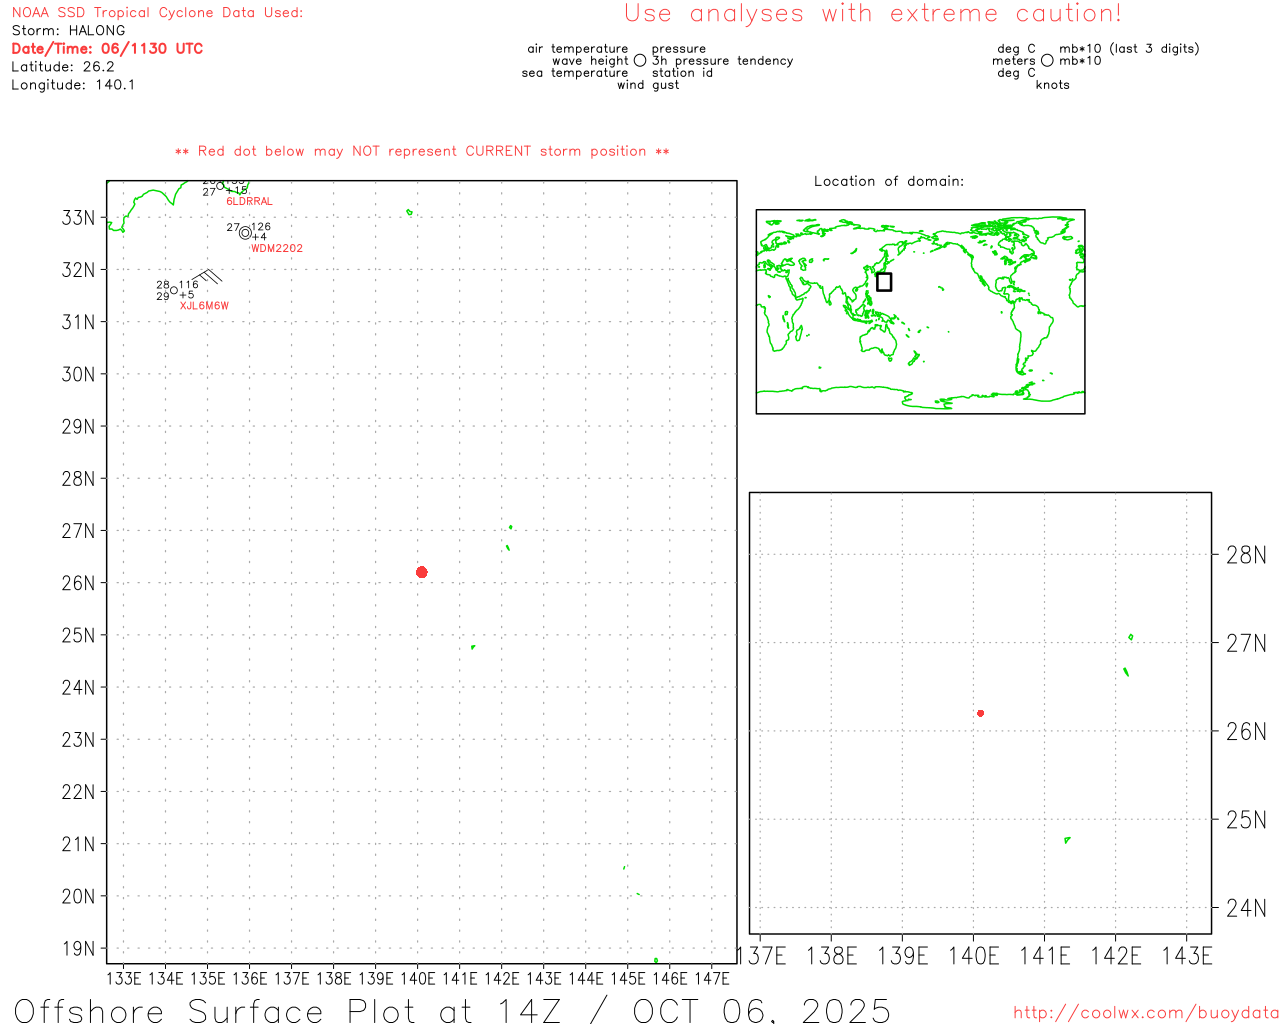The width and height of the screenshot is (1280, 1024).
Task: Click the world location thumbnail map
Action: [x=920, y=311]
